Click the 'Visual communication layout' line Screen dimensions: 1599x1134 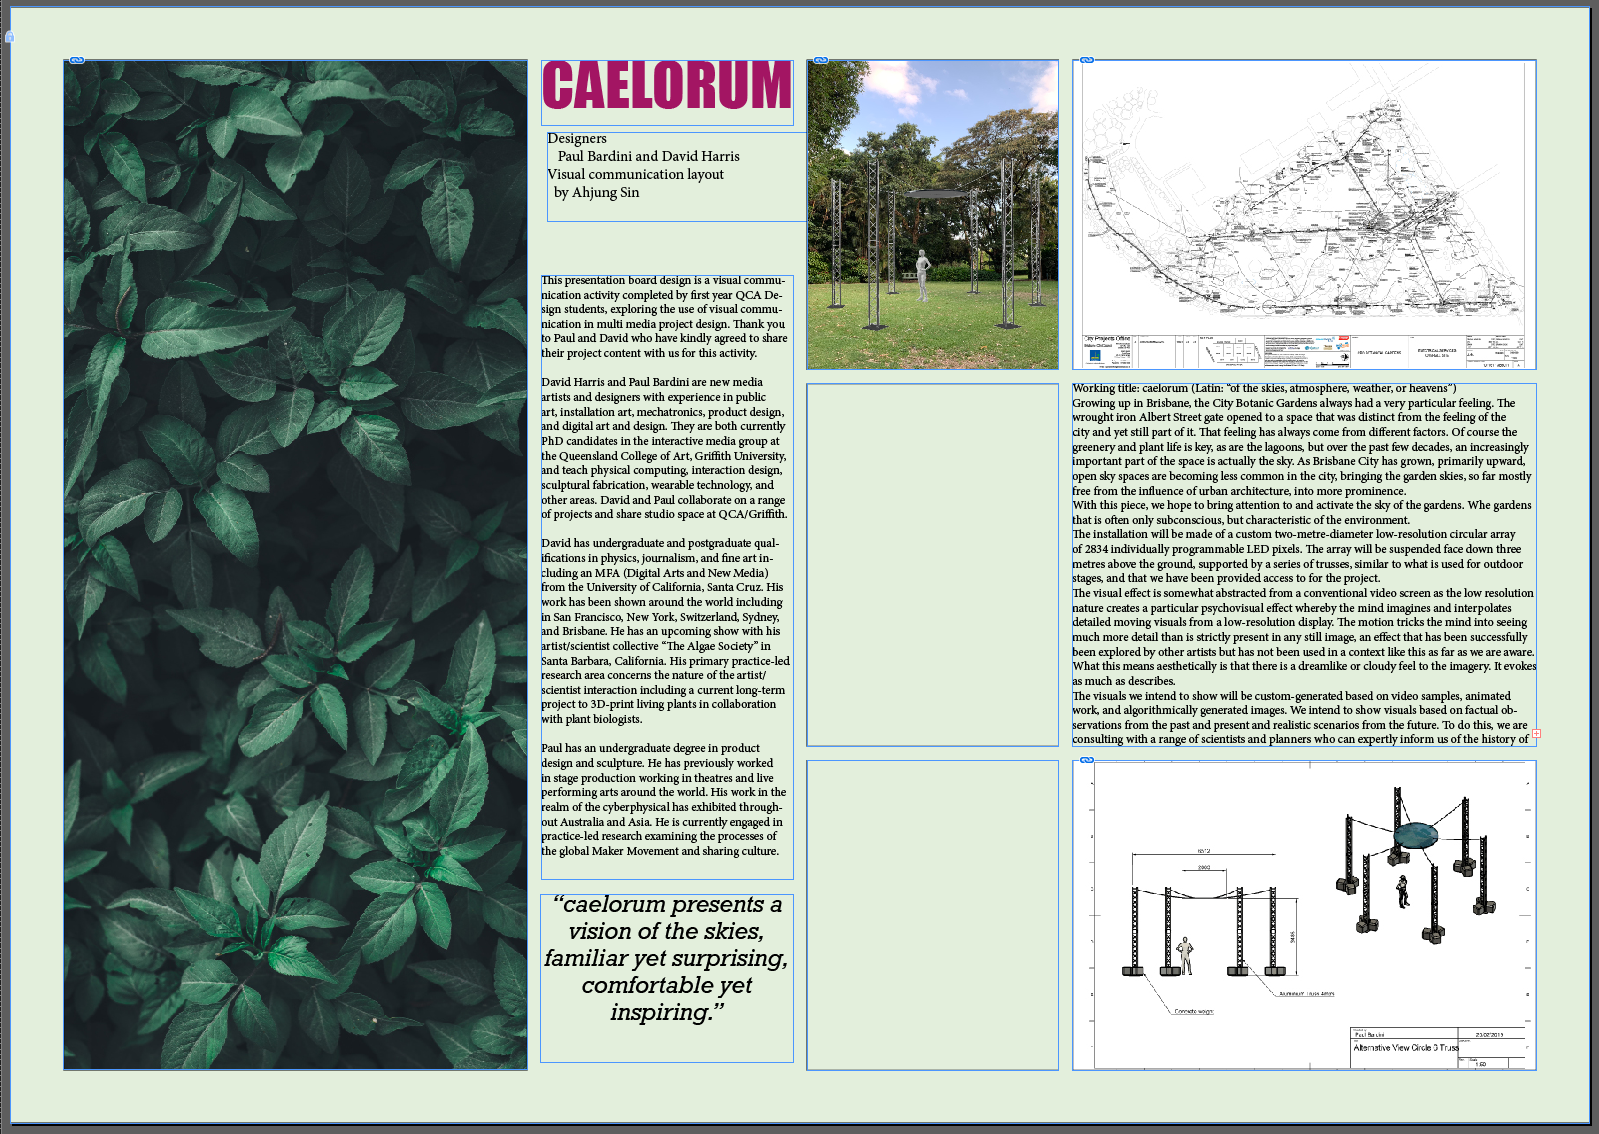(635, 175)
